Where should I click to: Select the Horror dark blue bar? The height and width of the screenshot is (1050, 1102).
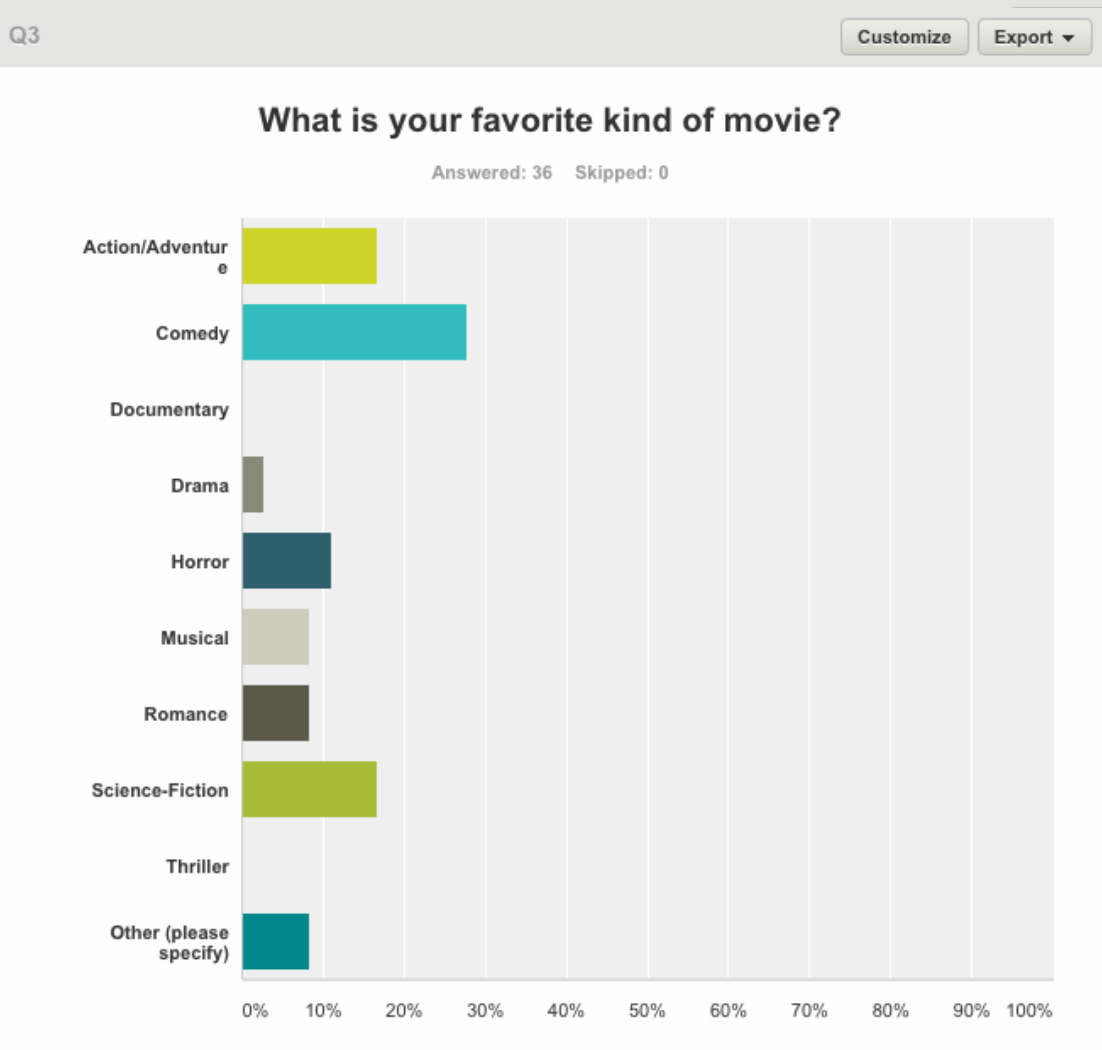point(286,561)
